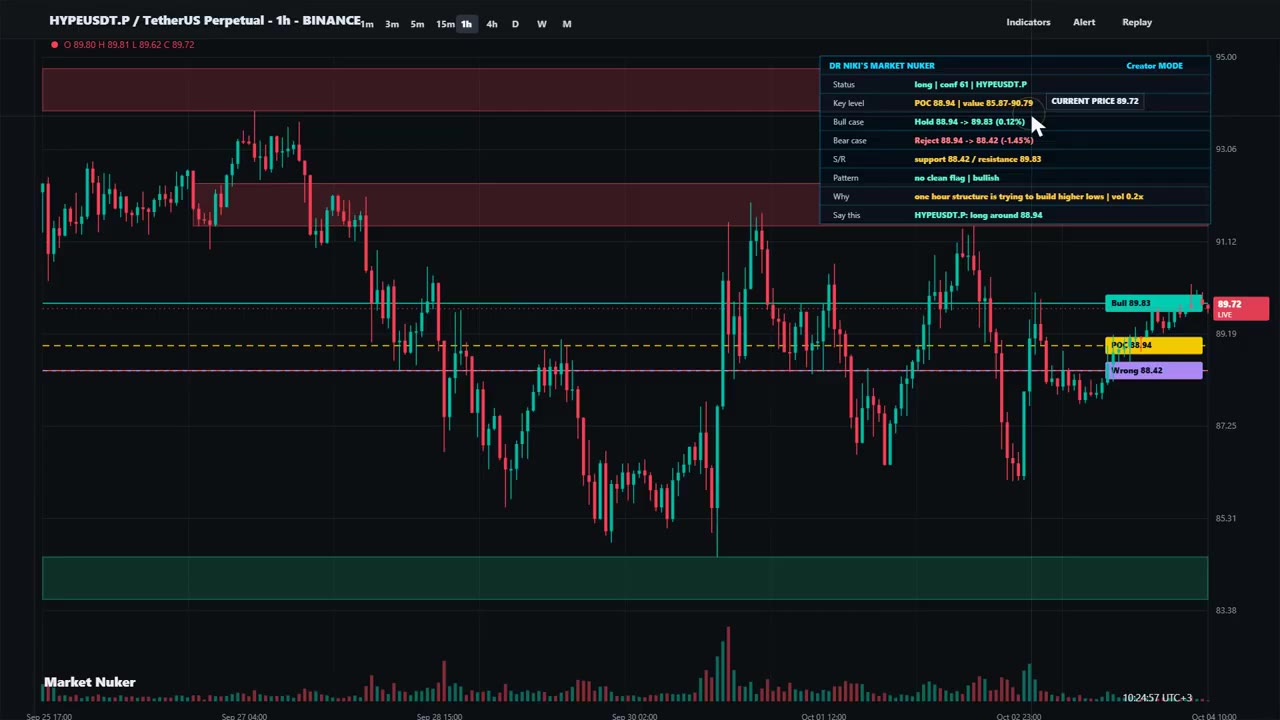The image size is (1280, 720).
Task: Choose the W weekly timeframe
Action: coord(541,24)
